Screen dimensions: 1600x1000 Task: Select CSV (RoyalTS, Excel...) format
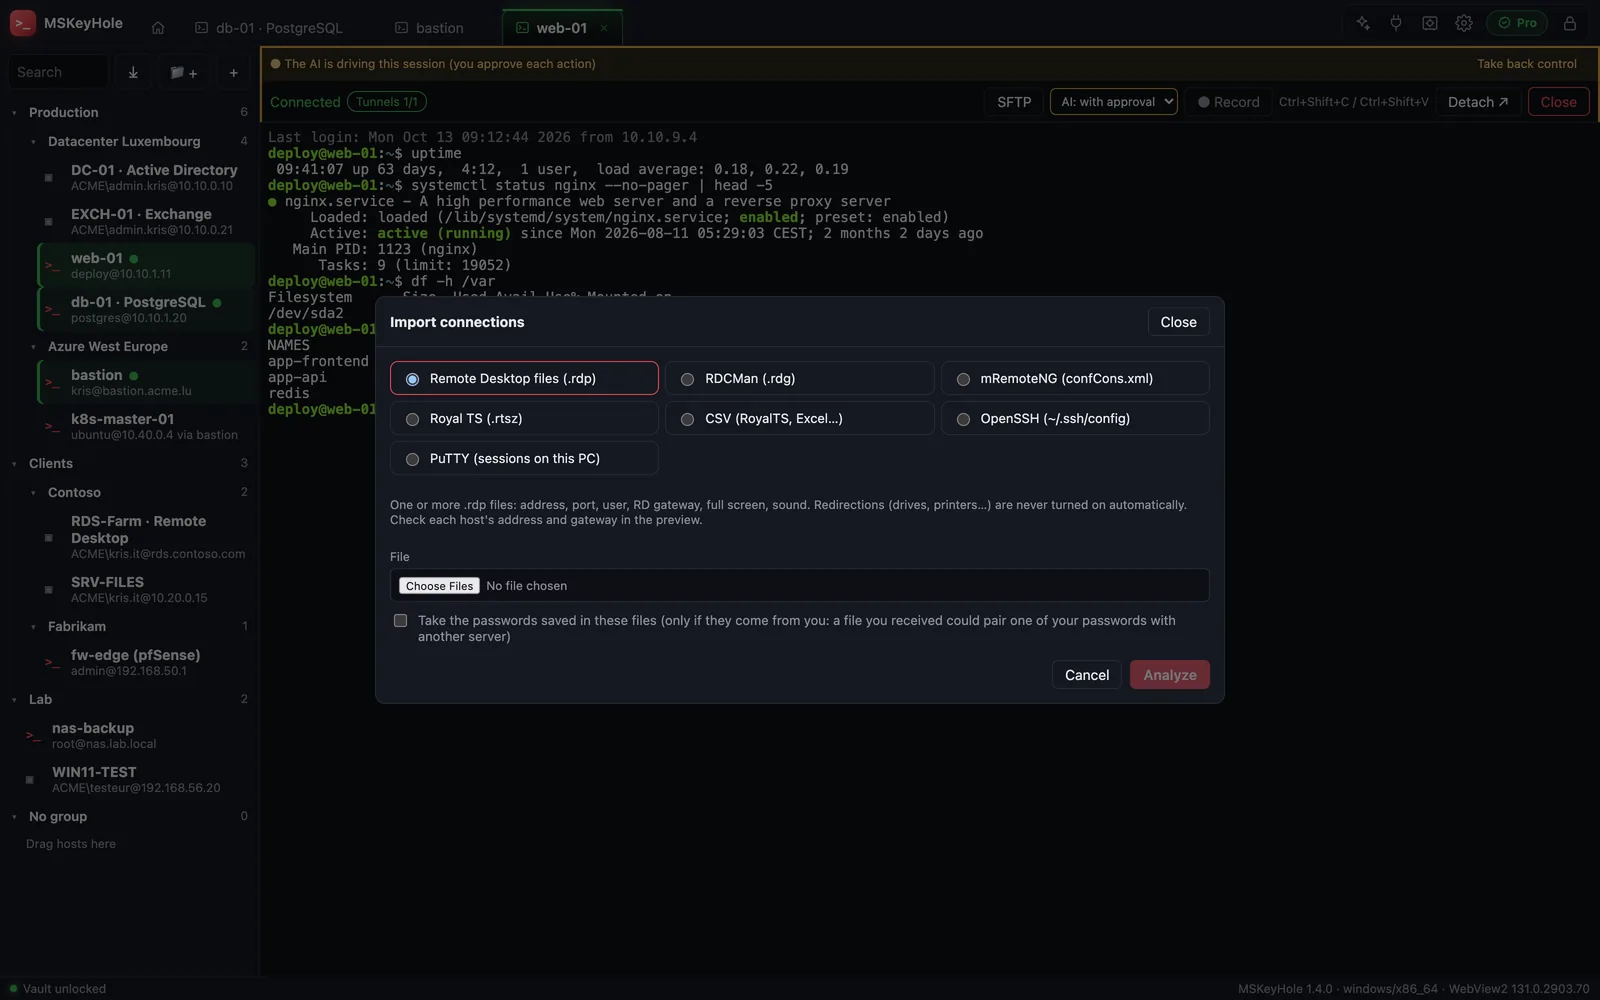pos(799,418)
